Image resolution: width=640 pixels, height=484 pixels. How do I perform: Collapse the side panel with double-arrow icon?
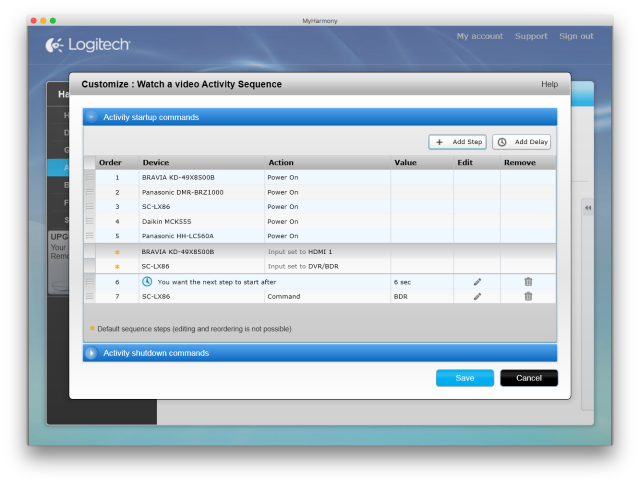coord(588,208)
